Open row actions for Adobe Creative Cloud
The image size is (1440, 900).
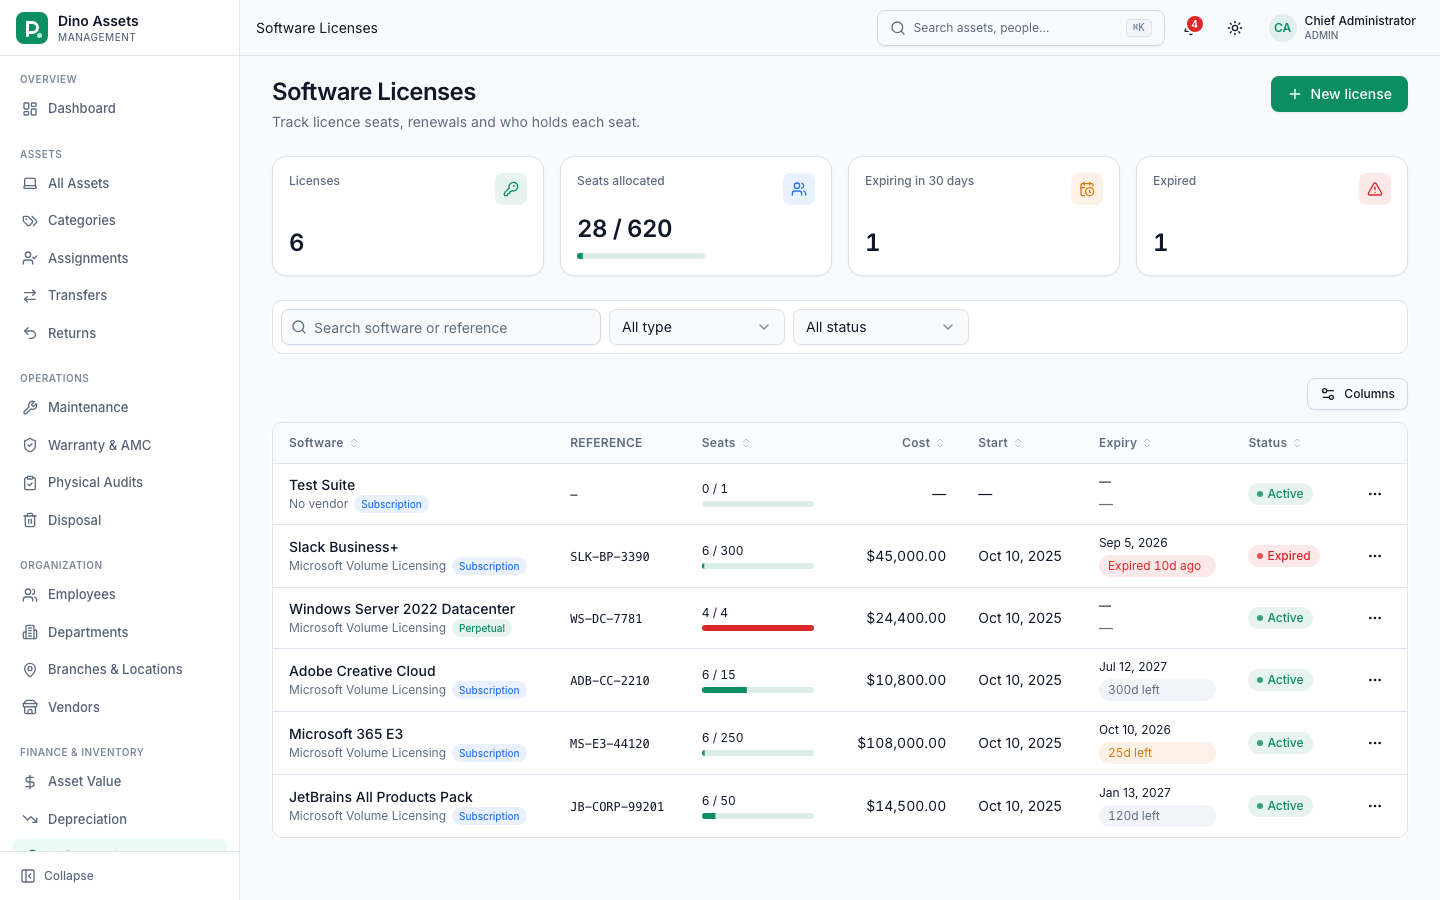[1375, 680]
